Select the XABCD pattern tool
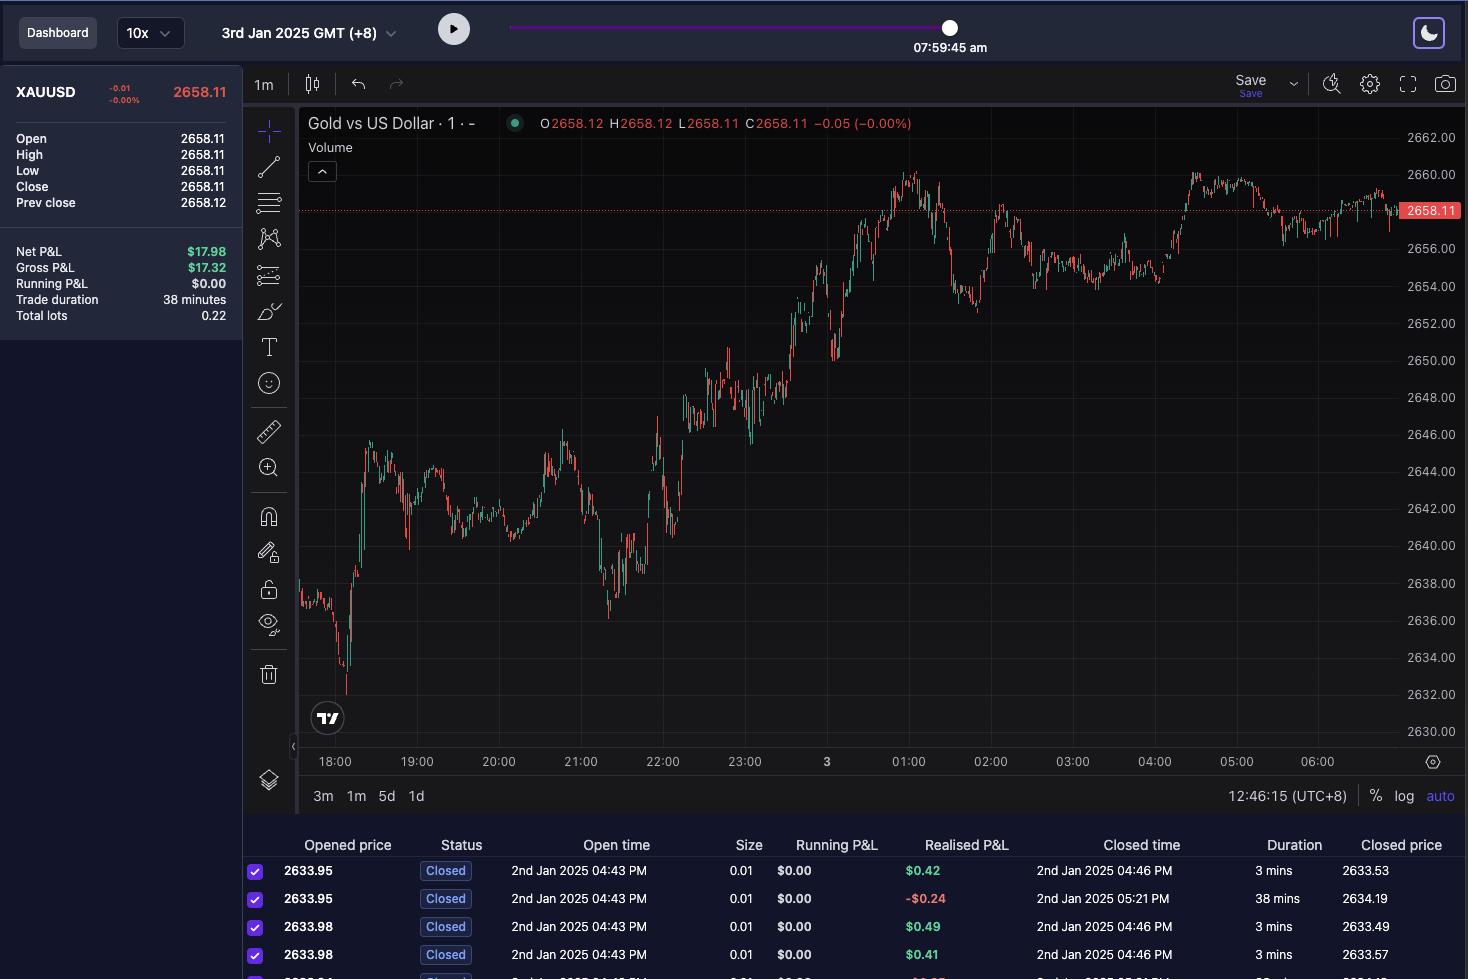Viewport: 1468px width, 979px height. point(269,238)
